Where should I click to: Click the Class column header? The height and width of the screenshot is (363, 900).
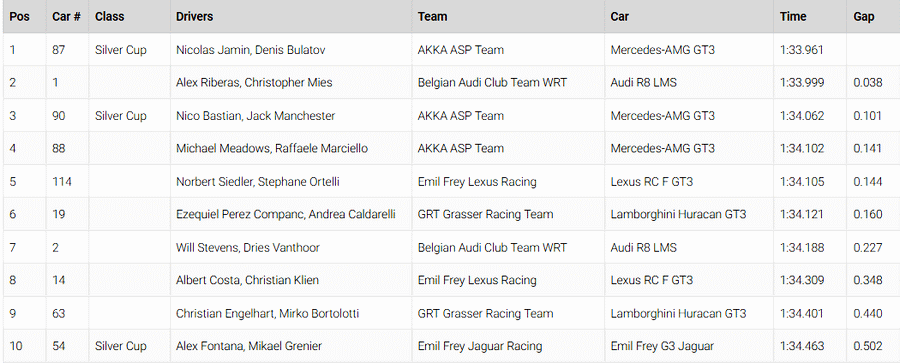129,17
